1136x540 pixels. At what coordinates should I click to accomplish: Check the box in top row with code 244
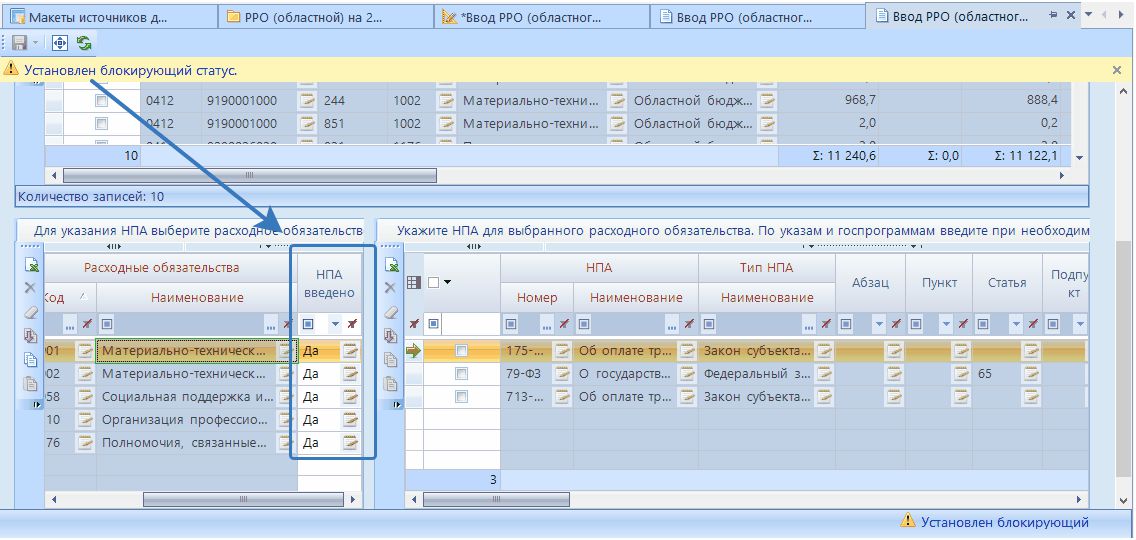[x=101, y=101]
